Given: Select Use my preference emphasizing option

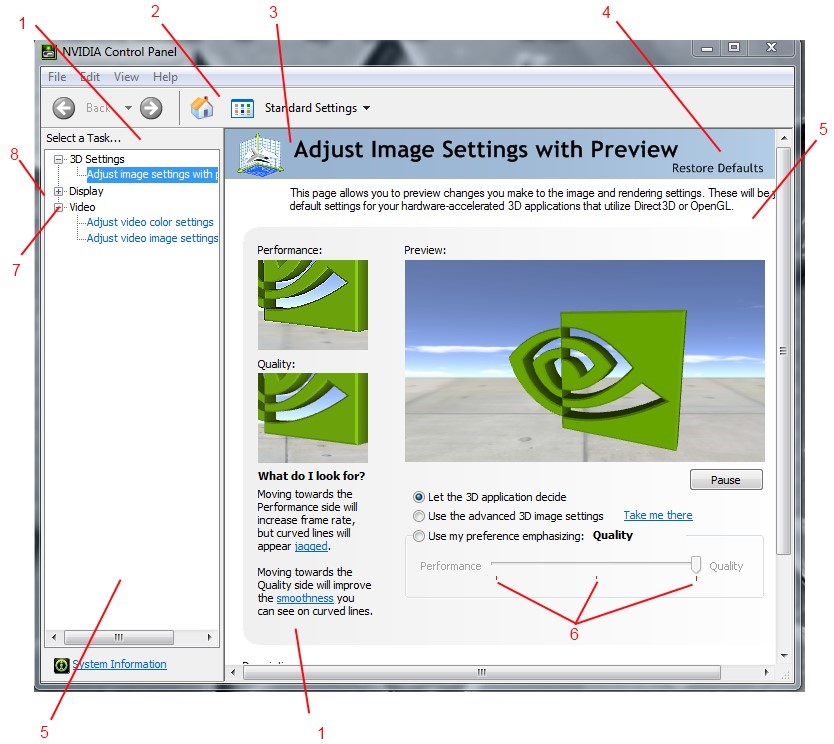Looking at the screenshot, I should [x=418, y=536].
